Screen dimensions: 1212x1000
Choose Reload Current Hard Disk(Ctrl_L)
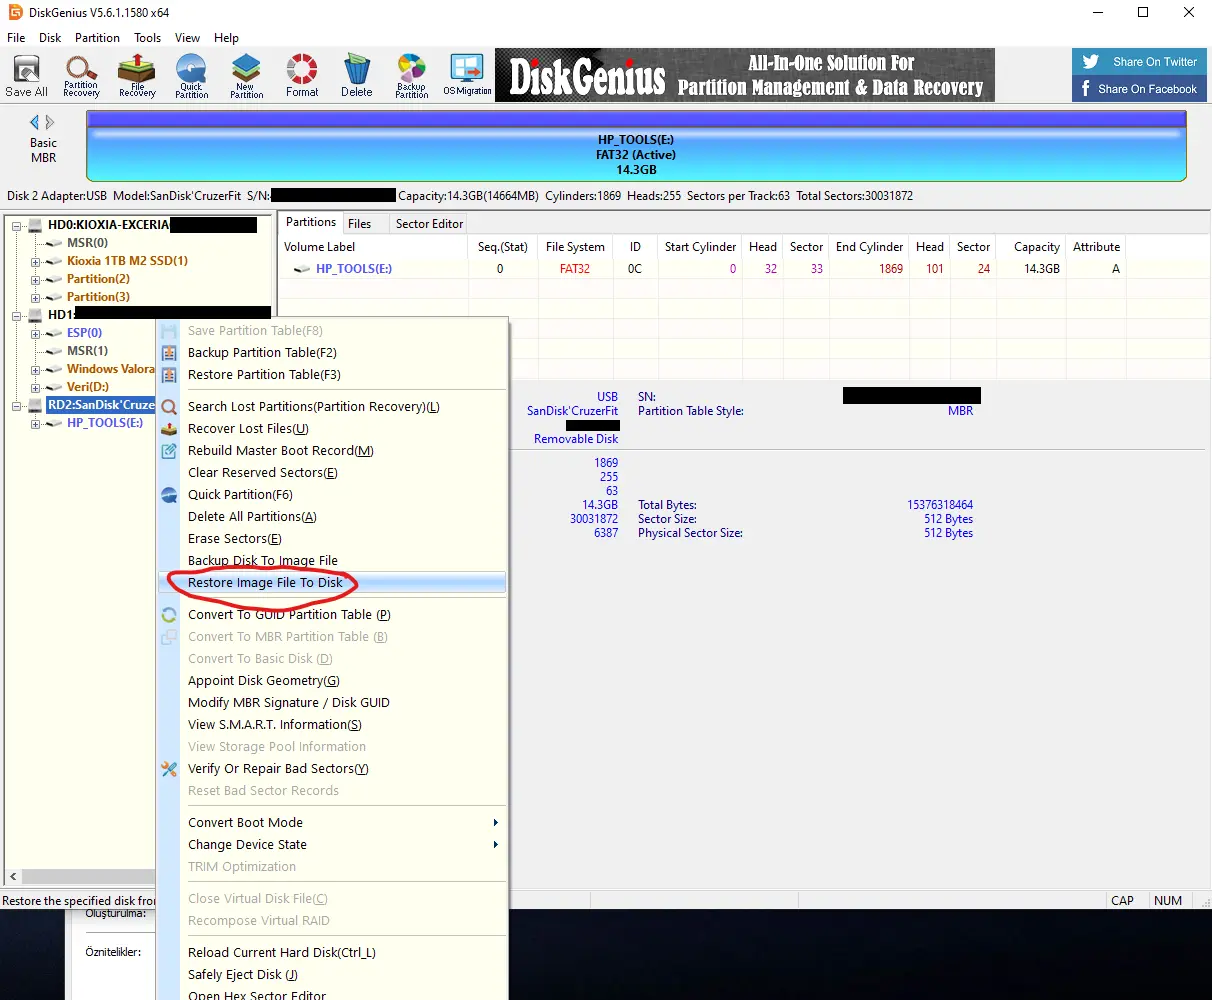tap(332, 953)
